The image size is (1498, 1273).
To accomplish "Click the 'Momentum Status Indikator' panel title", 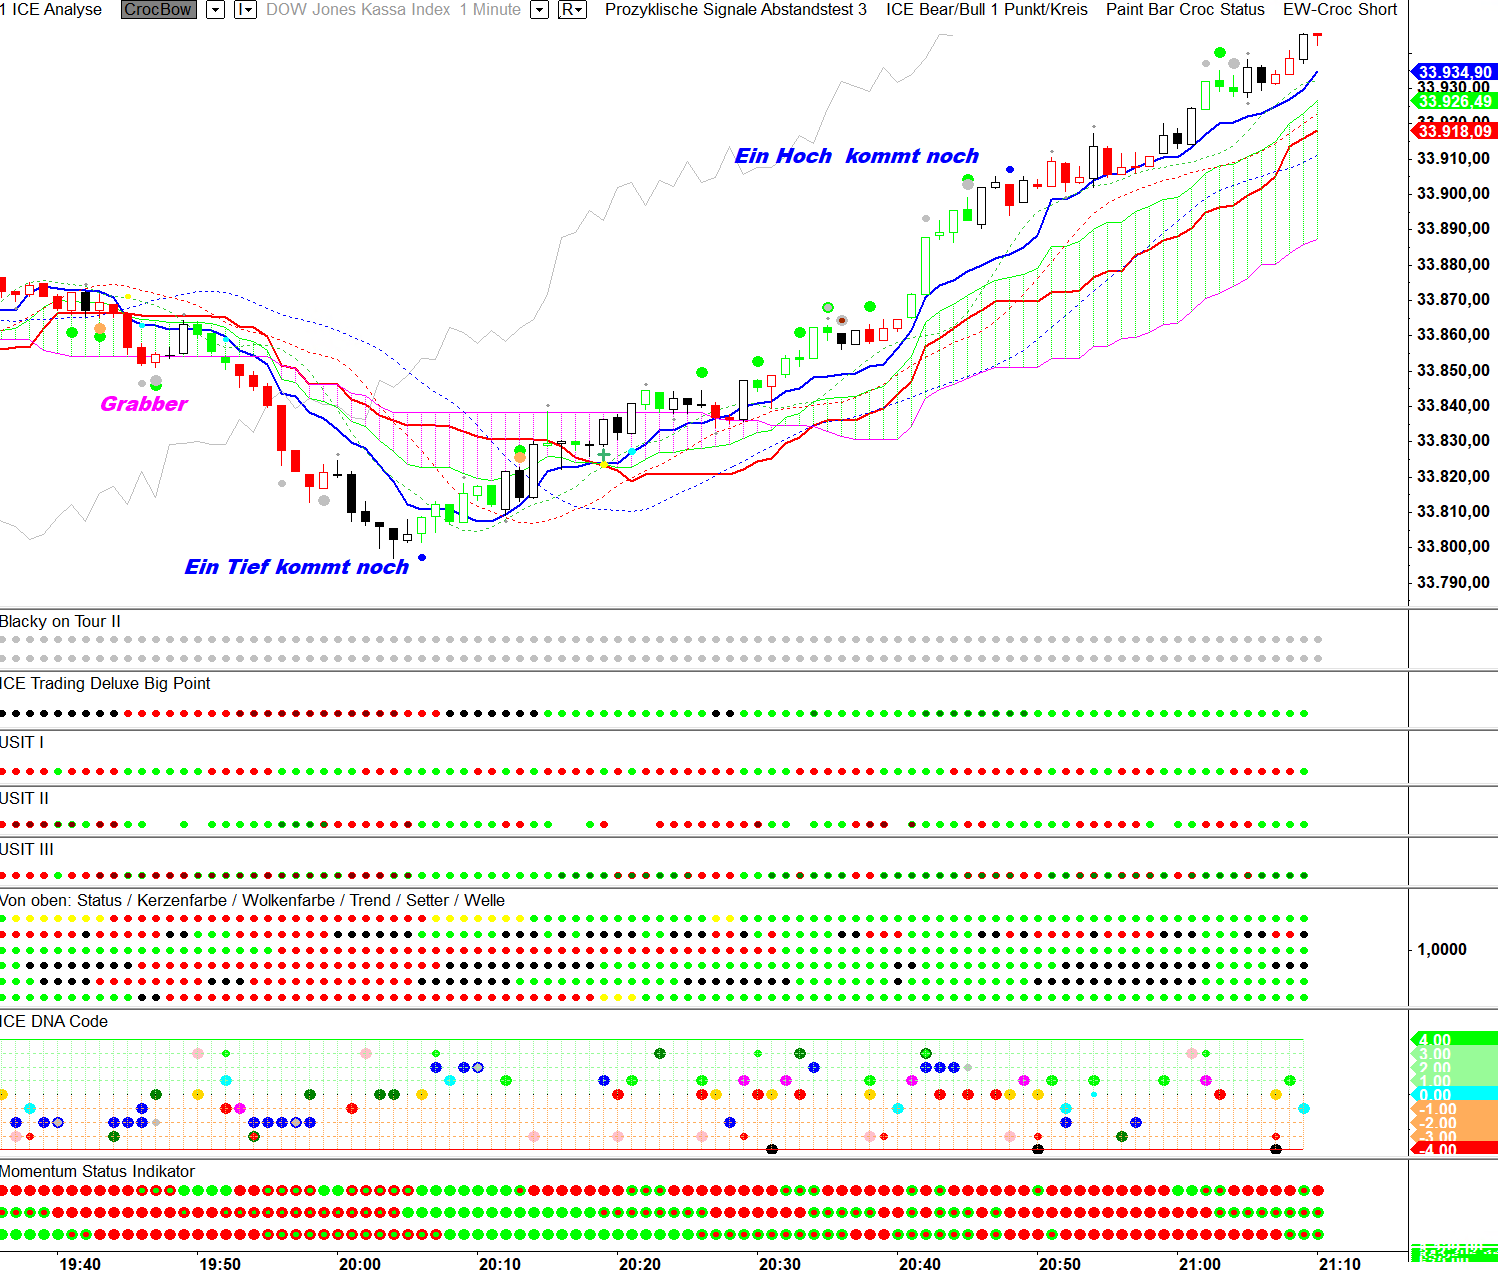I will [x=97, y=1171].
